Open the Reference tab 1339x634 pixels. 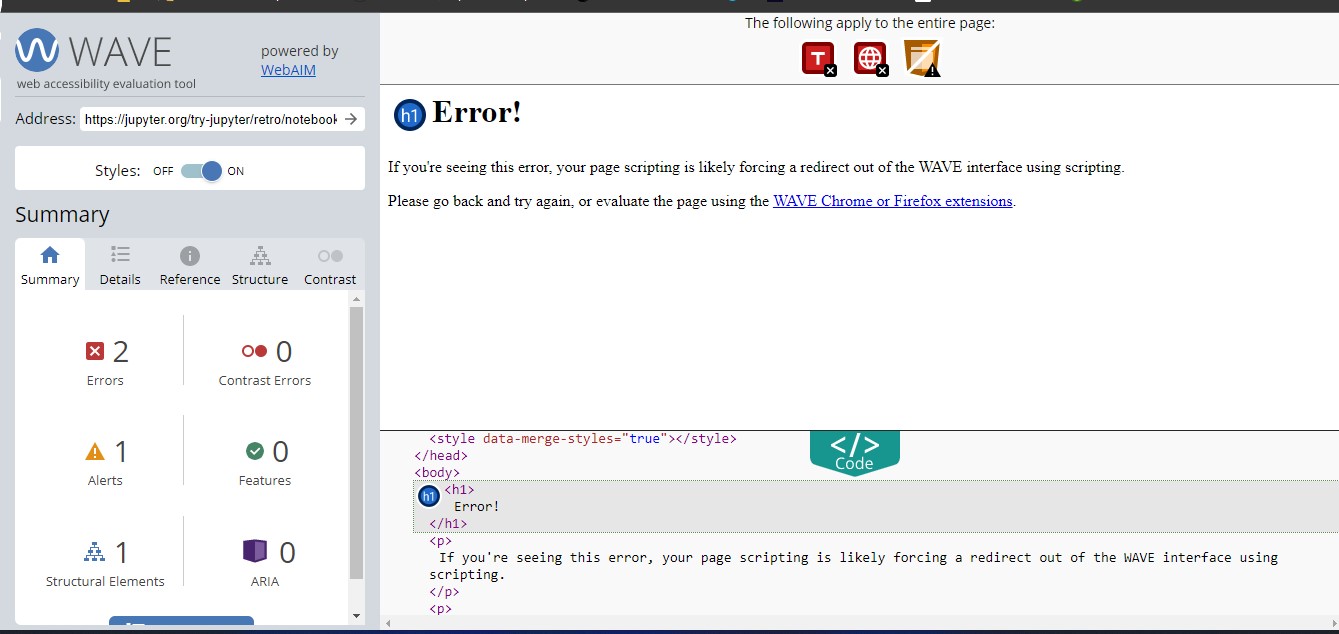pyautogui.click(x=189, y=264)
